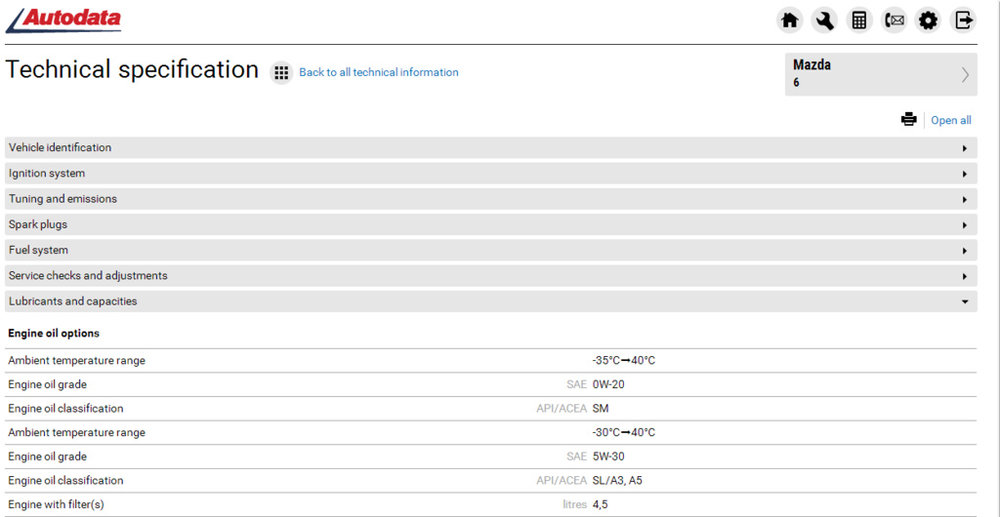Click Engine with filter(s) row label

[x=56, y=505]
